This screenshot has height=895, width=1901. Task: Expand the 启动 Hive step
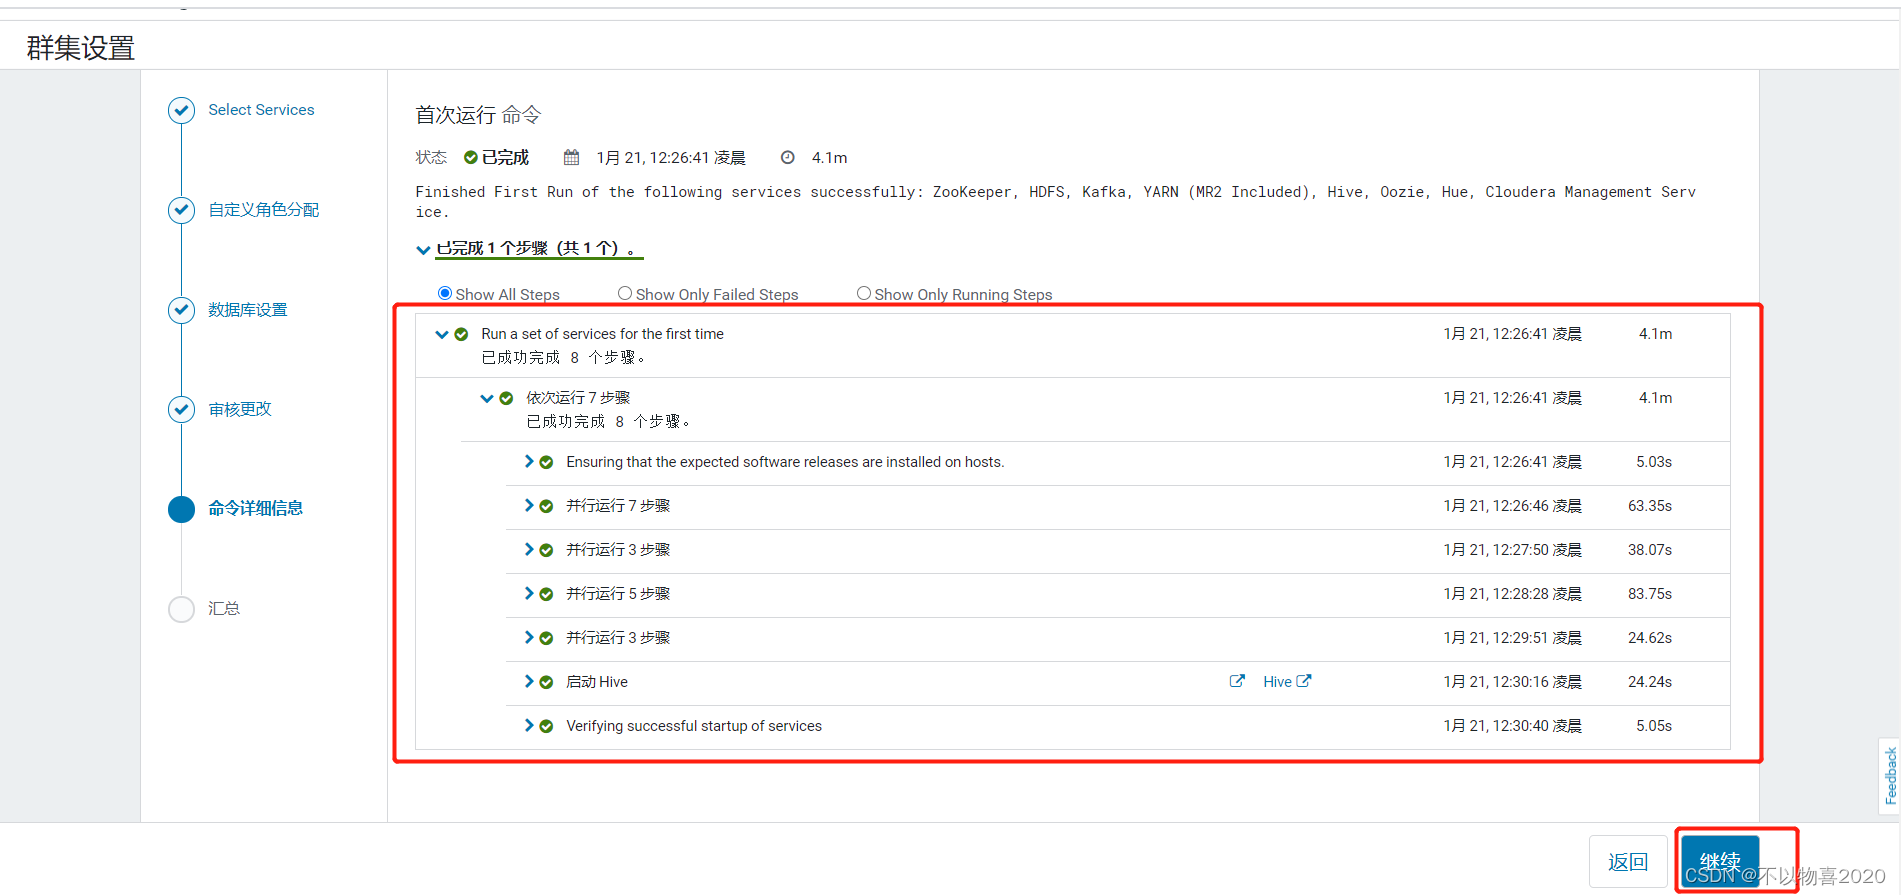[x=529, y=681]
